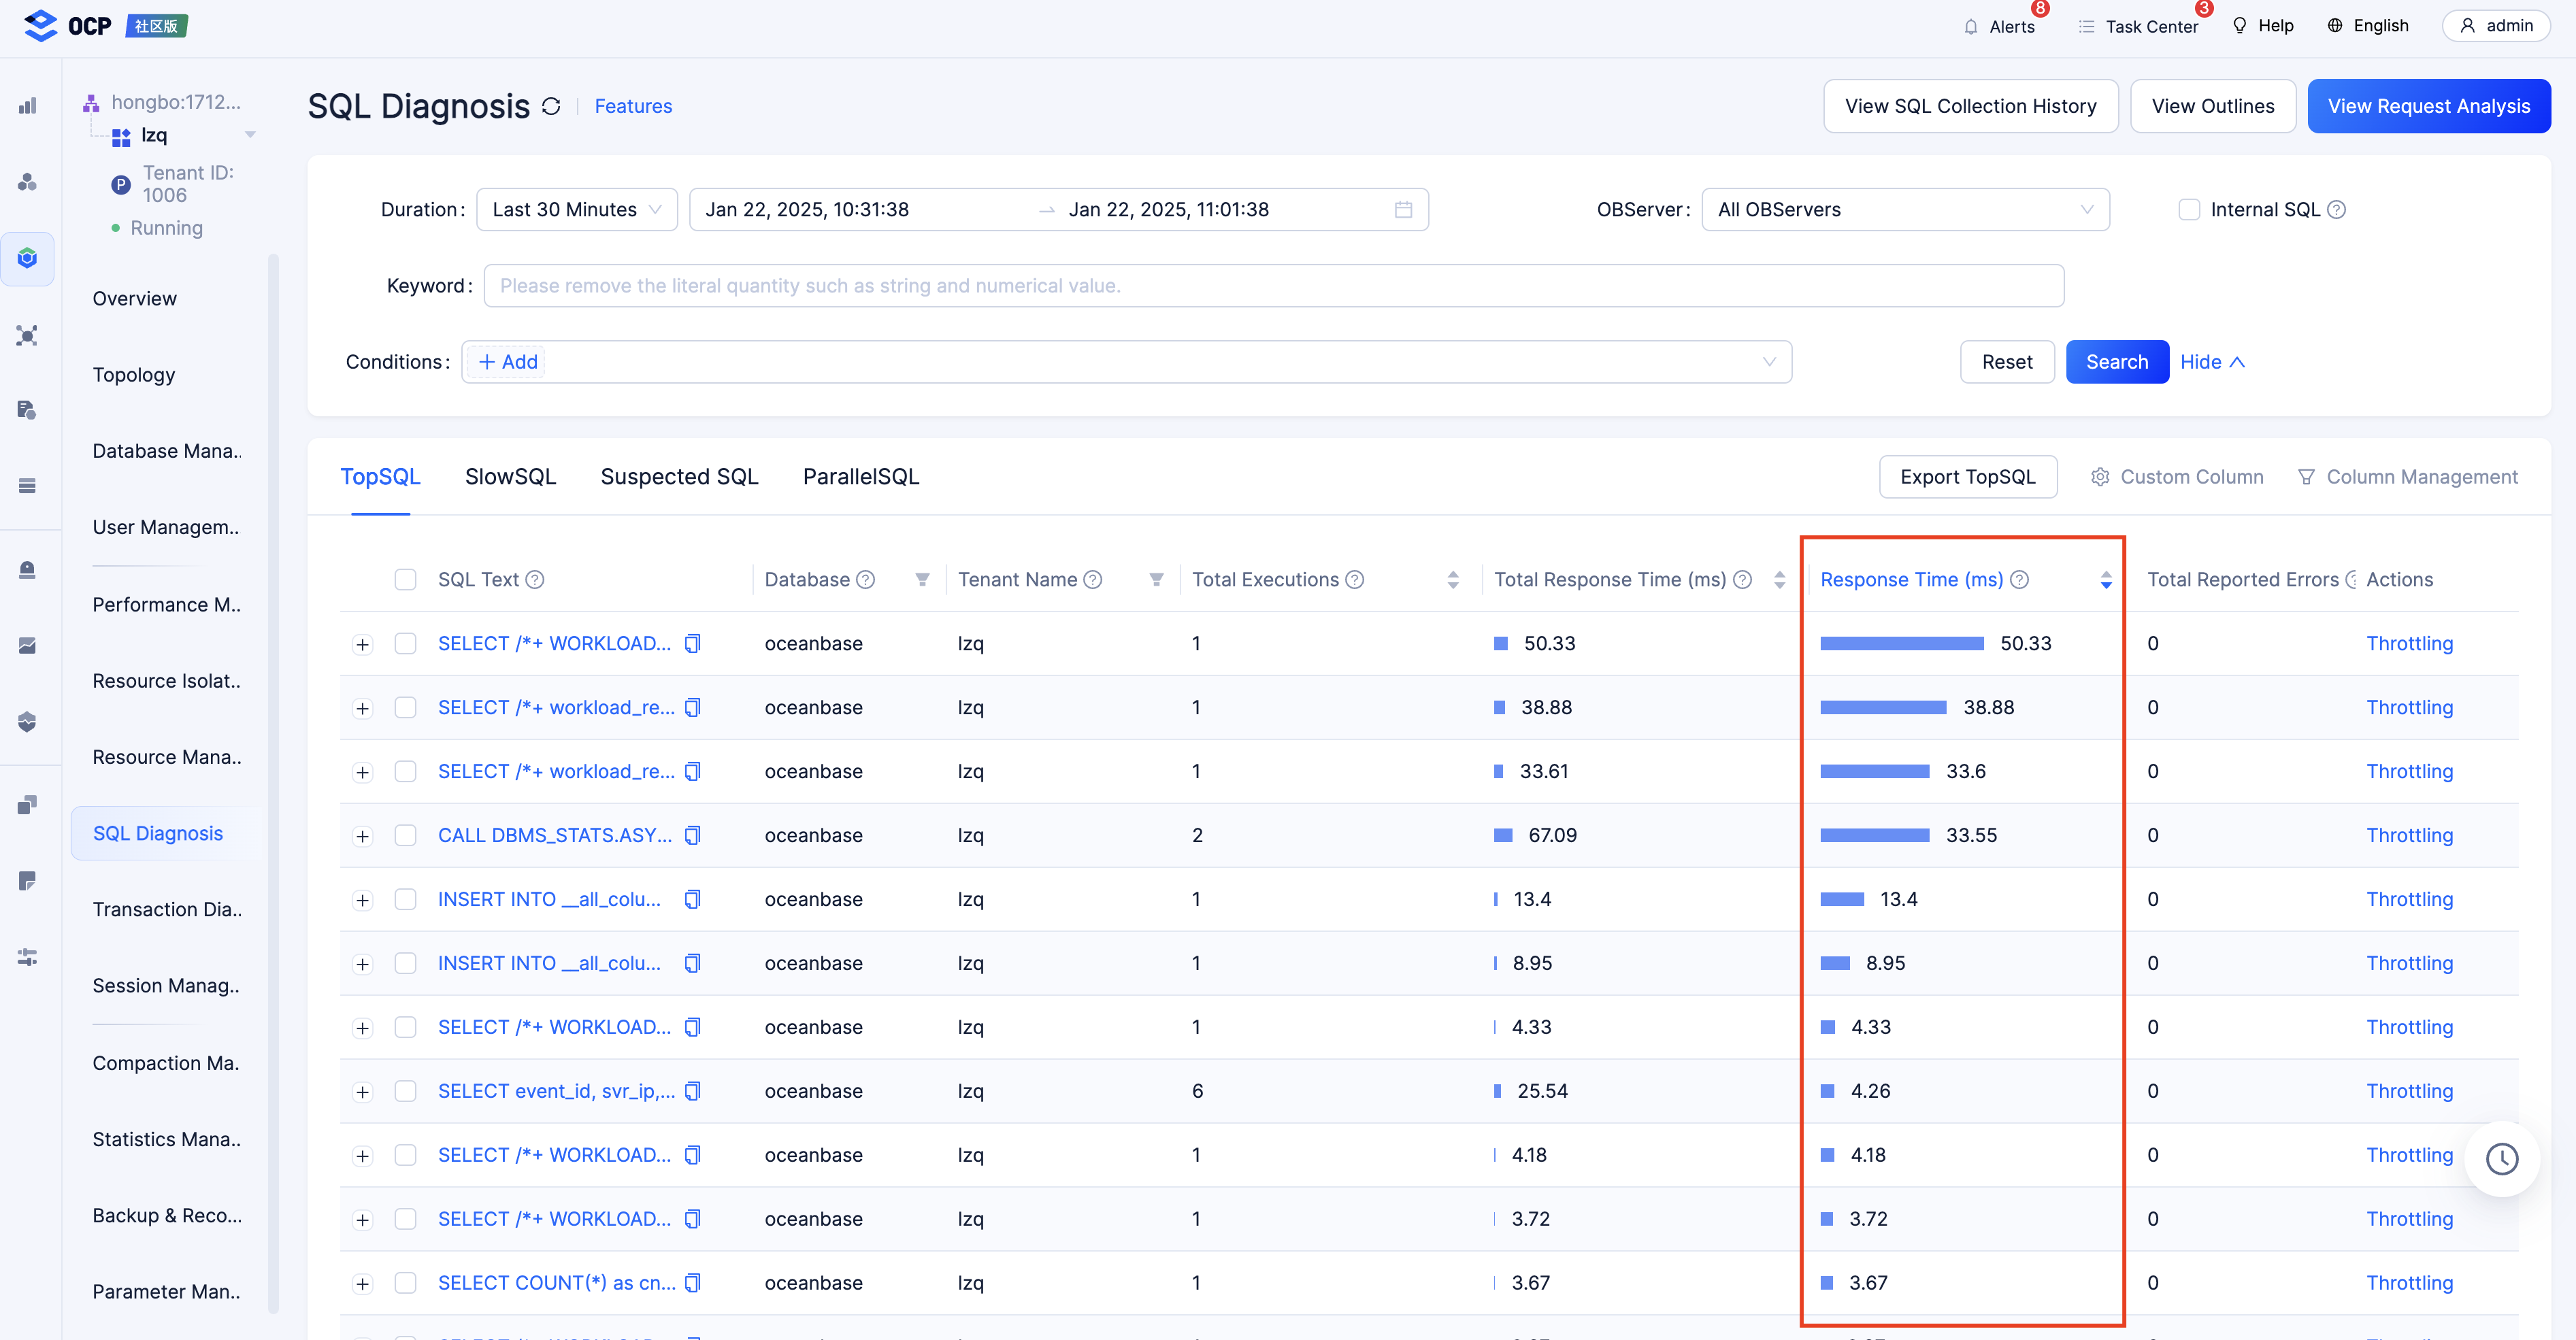The height and width of the screenshot is (1340, 2576).
Task: Open Overview in the tenant menu
Action: pos(135,299)
